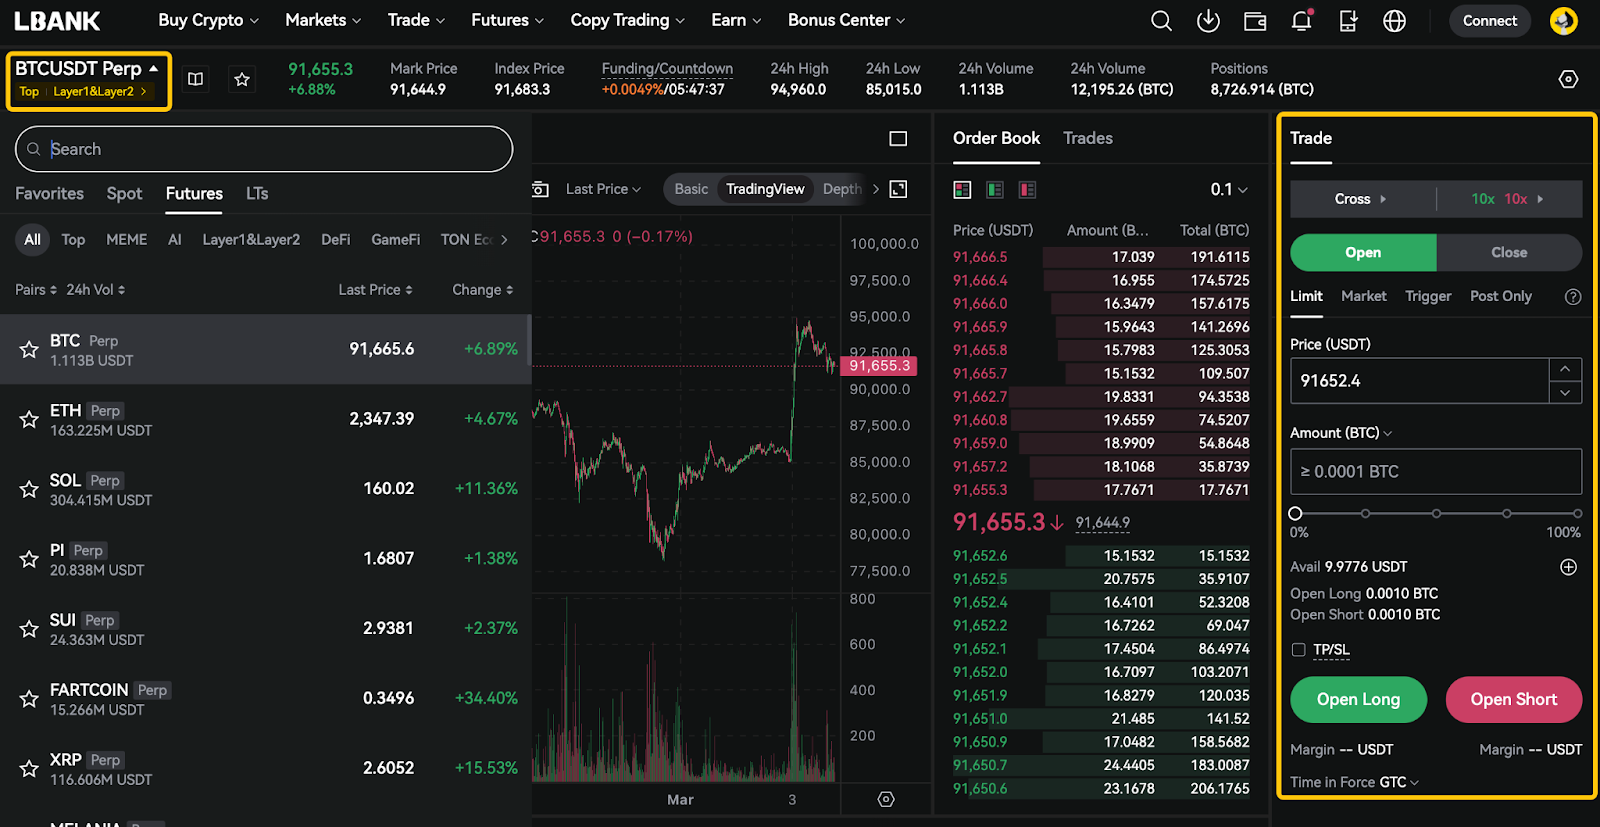Enable the TP/SL checkbox
The width and height of the screenshot is (1600, 827).
coord(1298,650)
